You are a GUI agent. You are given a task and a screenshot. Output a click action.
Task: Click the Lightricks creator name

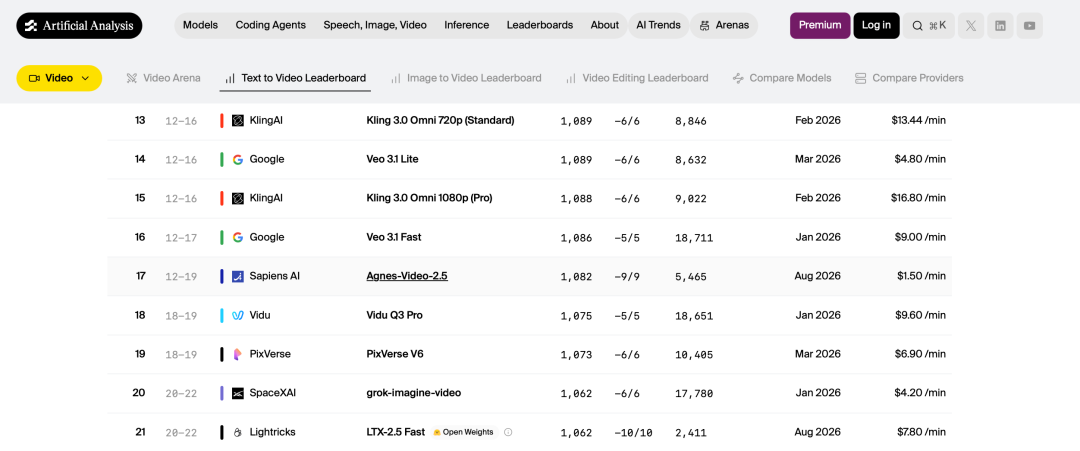(x=273, y=432)
